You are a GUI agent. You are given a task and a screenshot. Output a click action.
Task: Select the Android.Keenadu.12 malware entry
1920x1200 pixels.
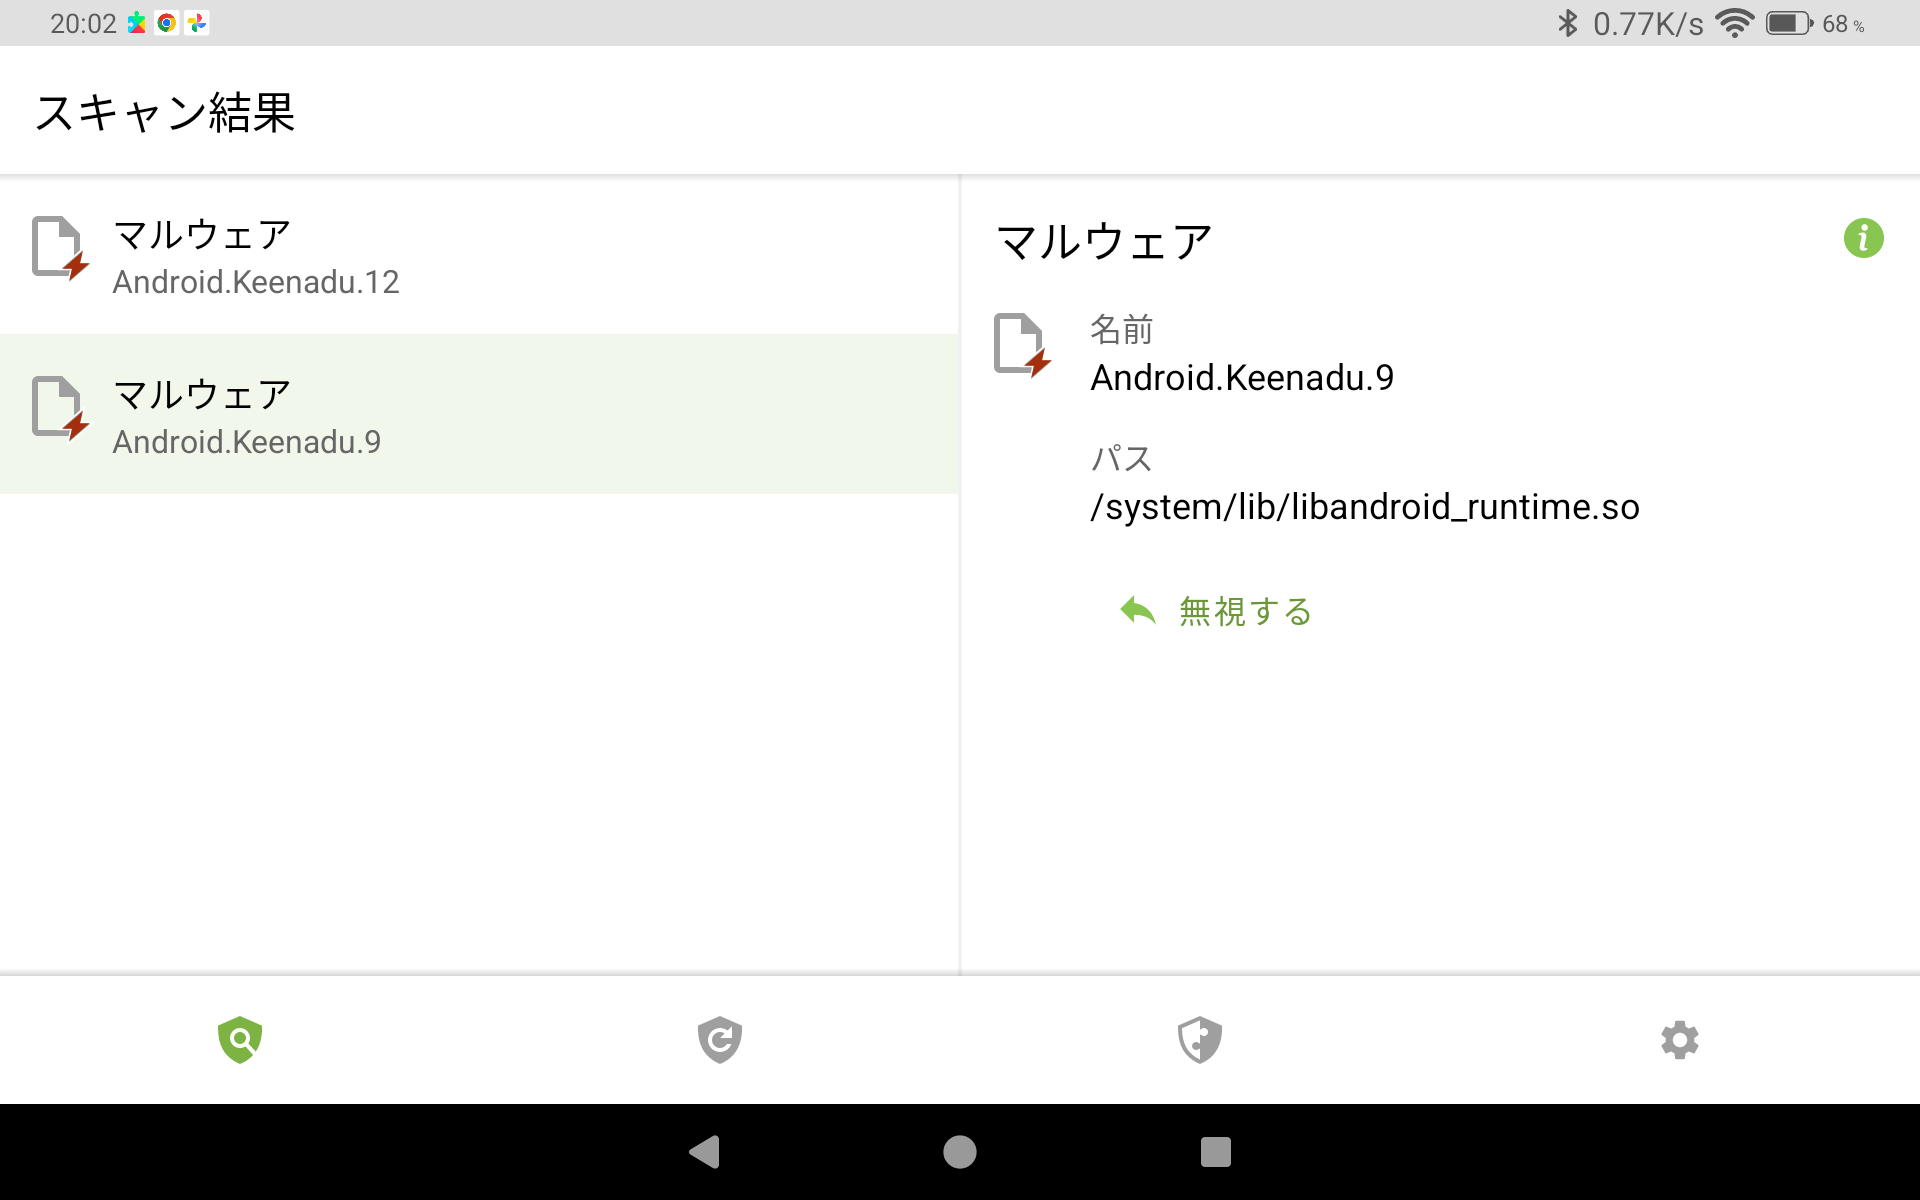[480, 256]
